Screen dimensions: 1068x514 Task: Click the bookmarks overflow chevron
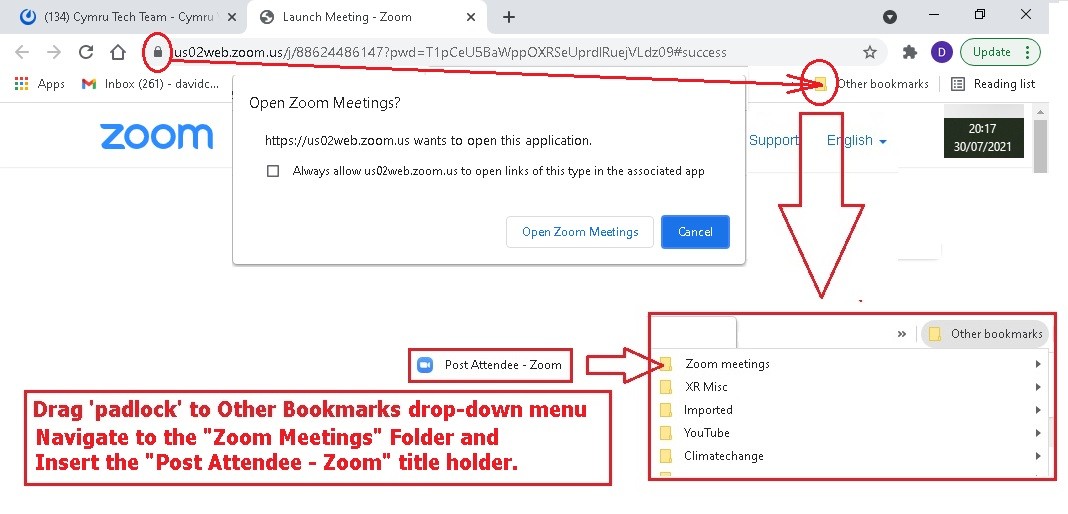tap(902, 334)
